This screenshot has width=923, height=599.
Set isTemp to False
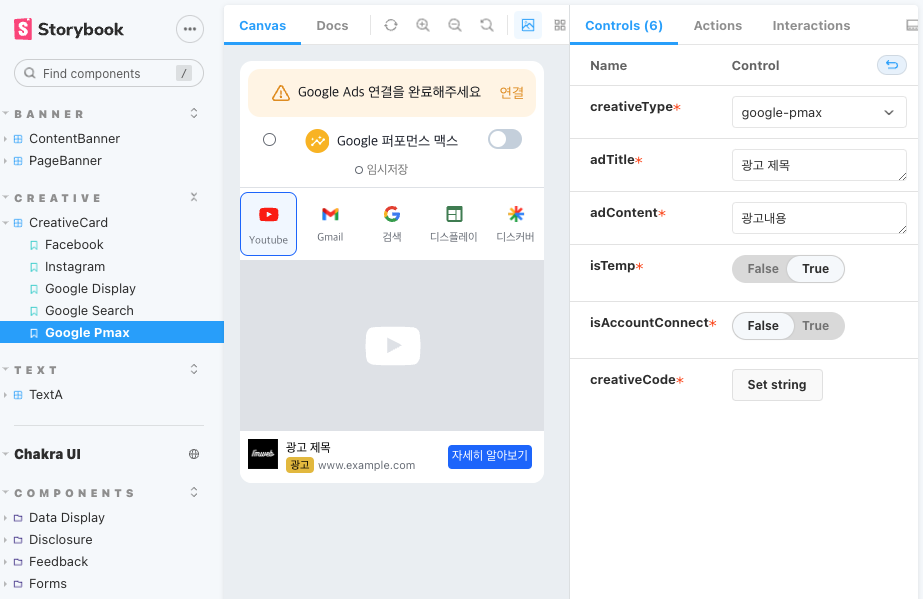763,269
